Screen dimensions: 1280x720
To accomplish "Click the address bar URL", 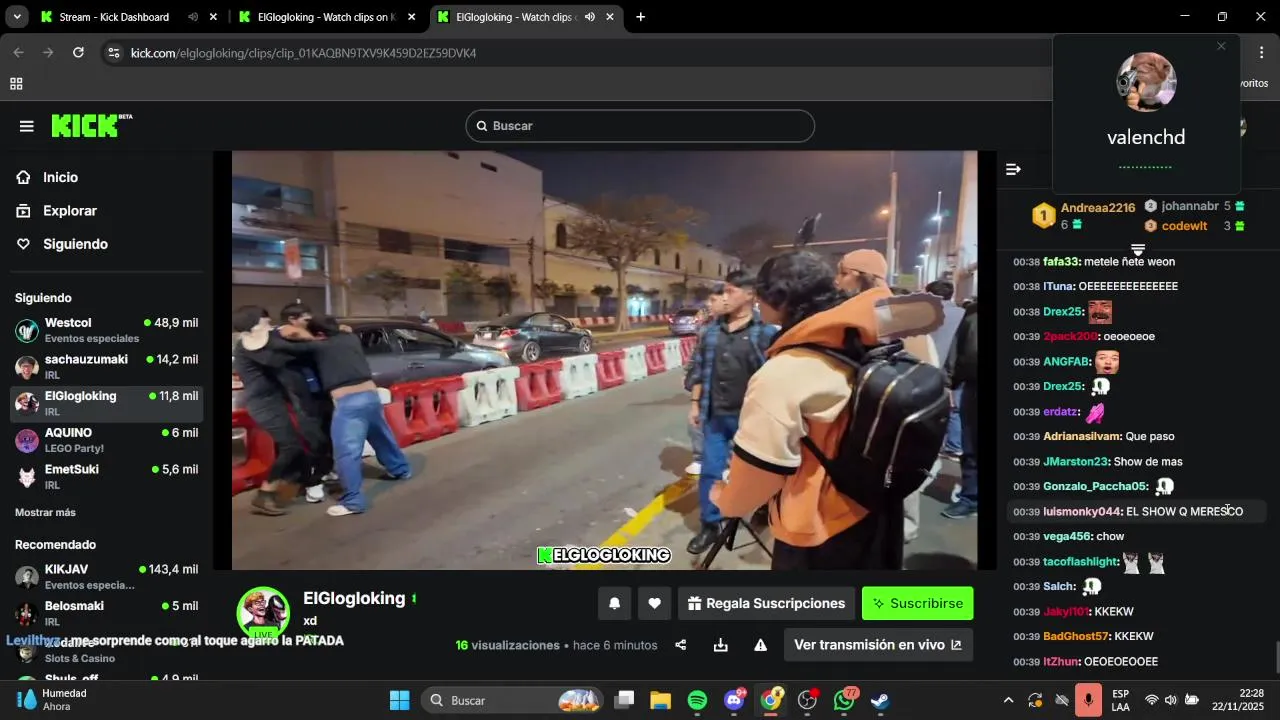I will (x=303, y=53).
